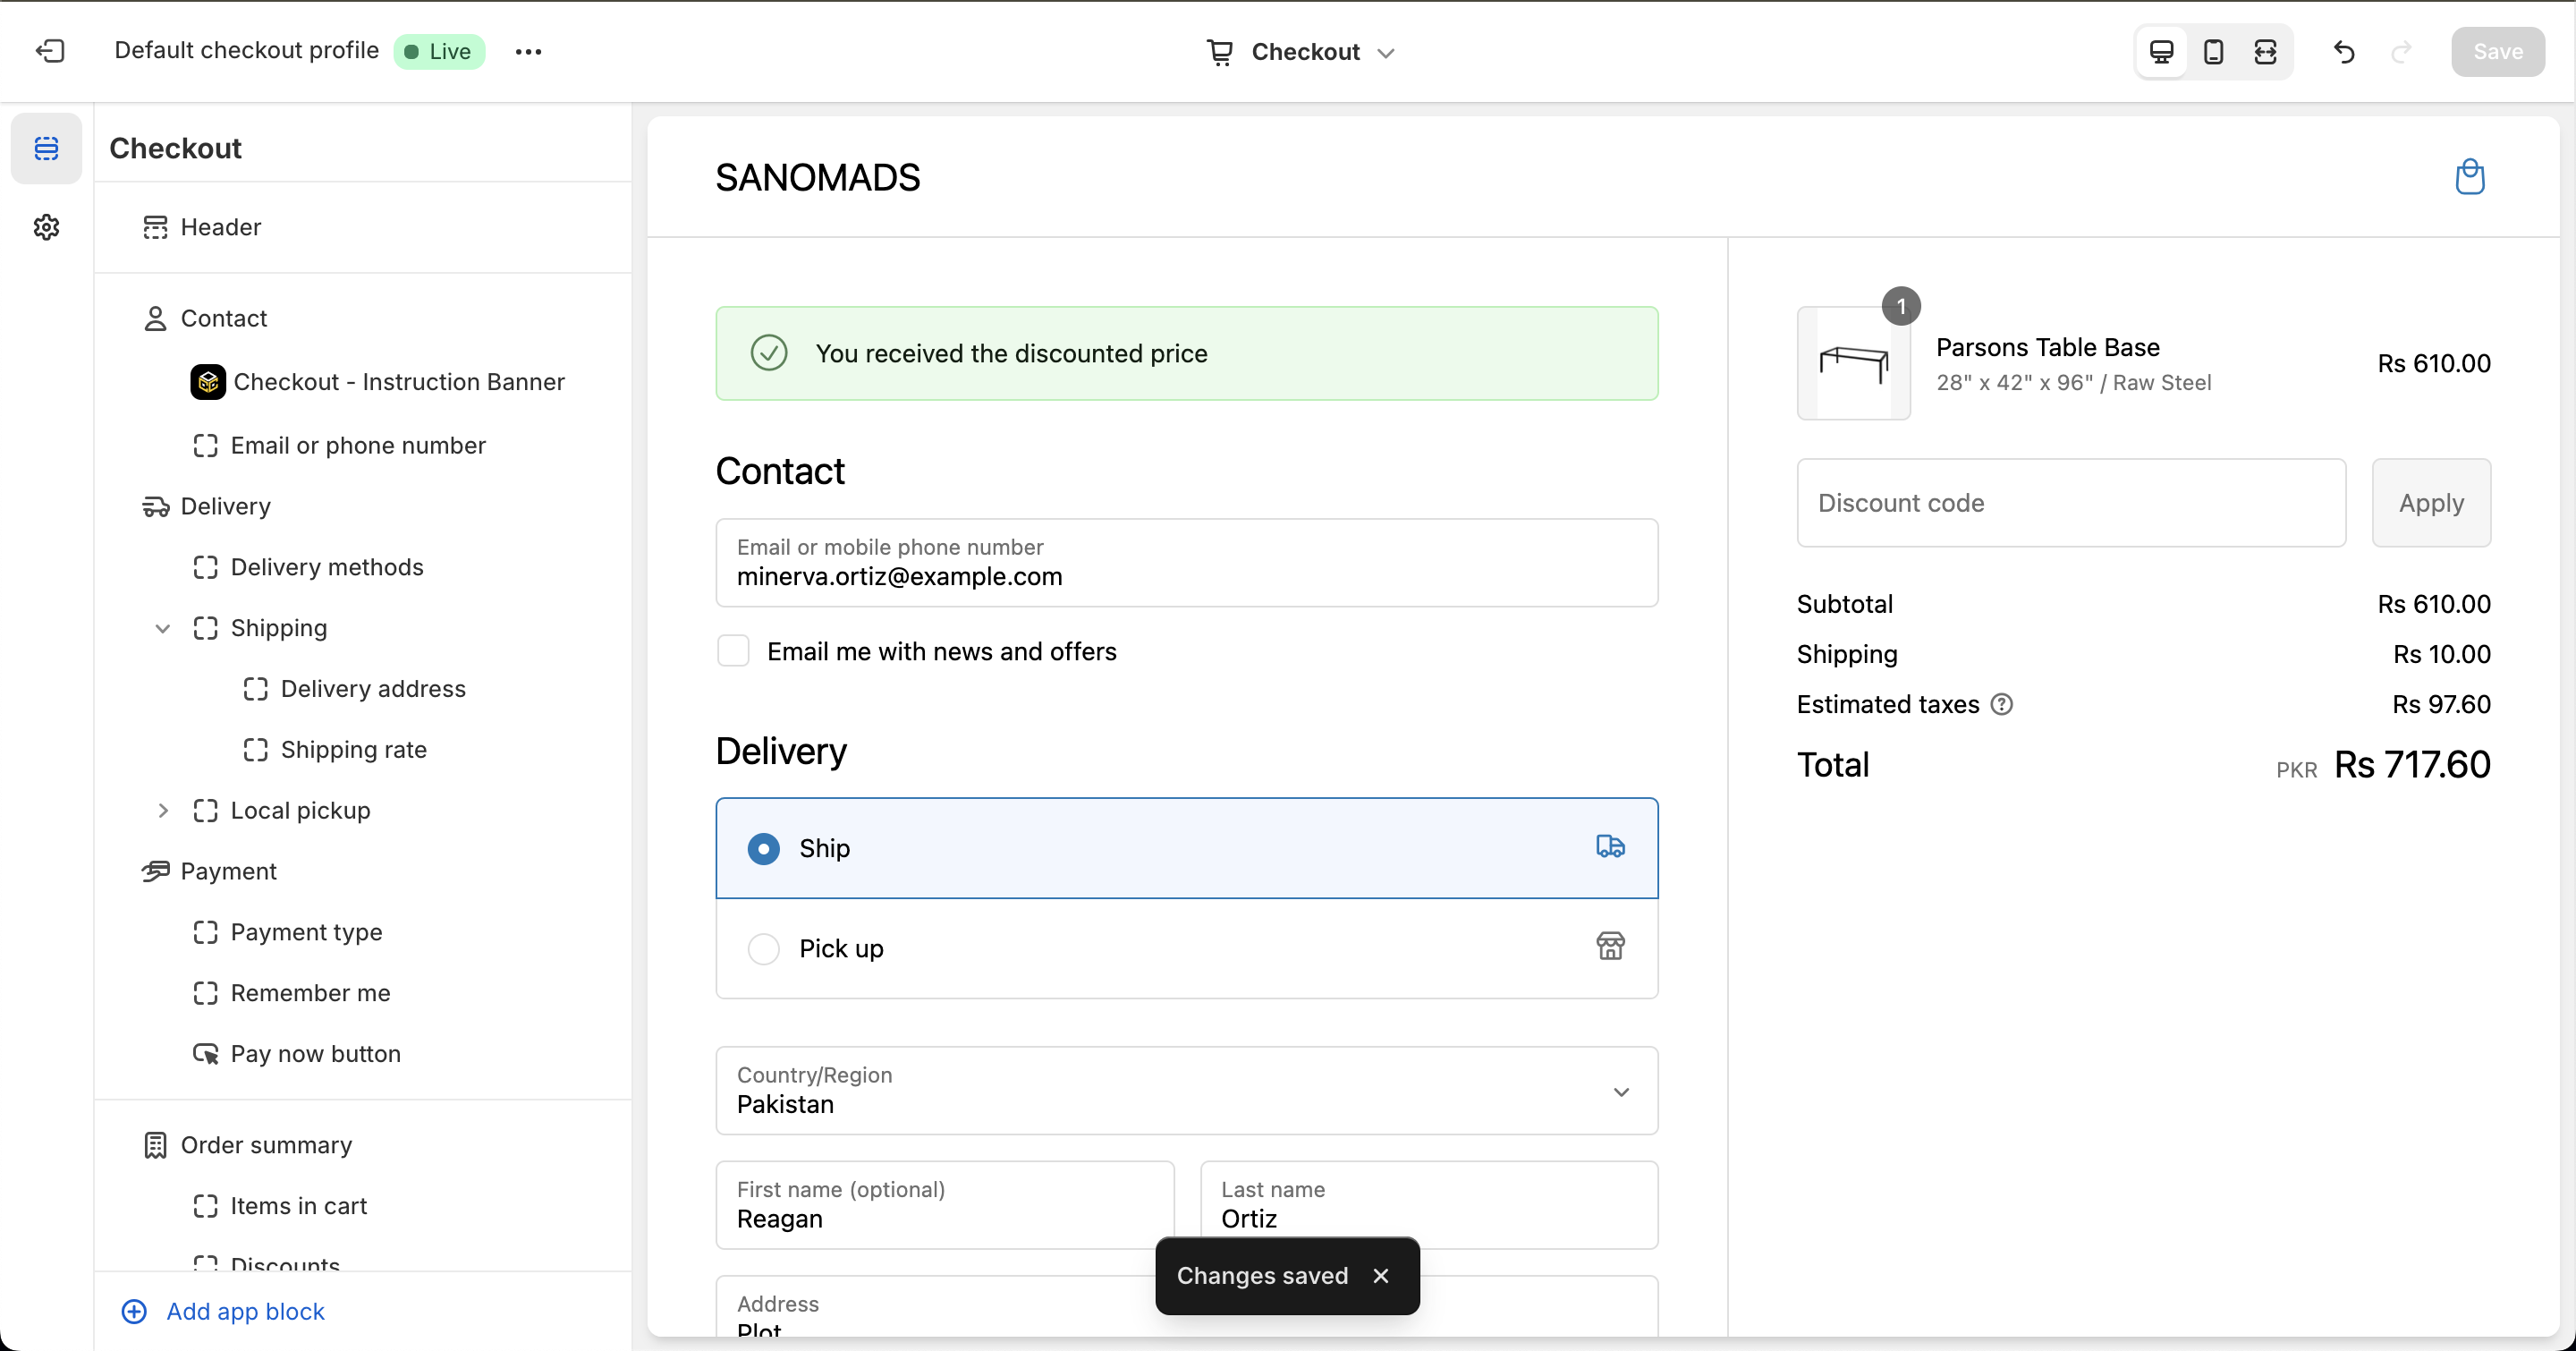Image resolution: width=2576 pixels, height=1351 pixels.
Task: Click the Save button
Action: (2497, 51)
